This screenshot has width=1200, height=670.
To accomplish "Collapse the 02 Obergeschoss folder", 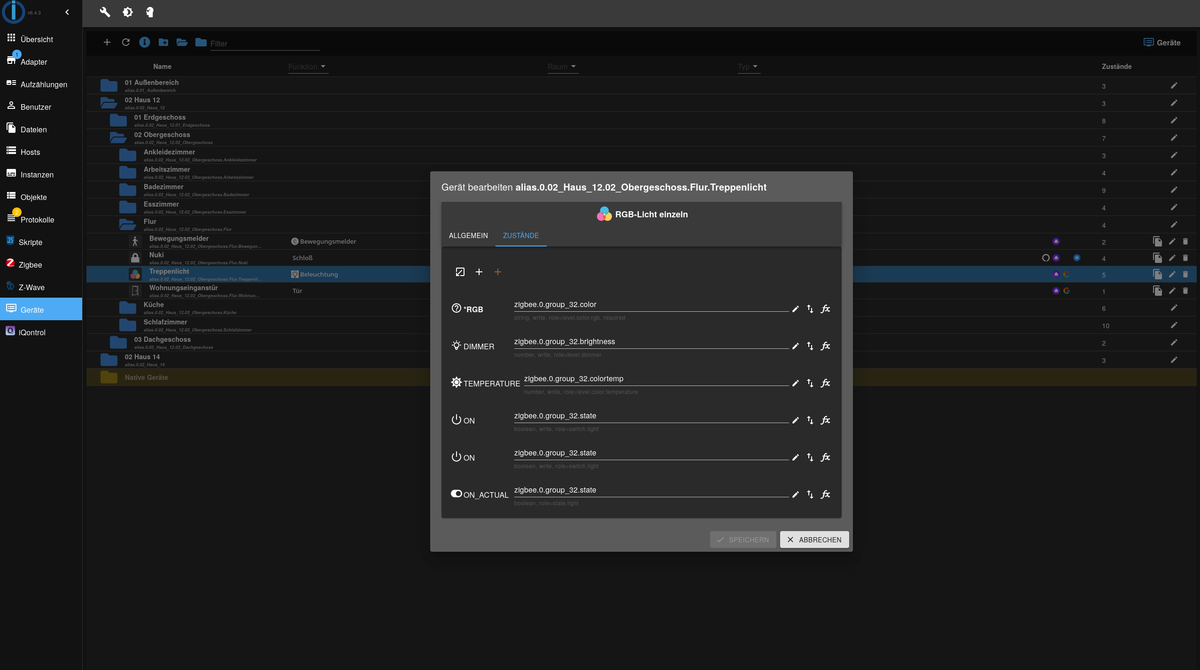I will [x=117, y=137].
